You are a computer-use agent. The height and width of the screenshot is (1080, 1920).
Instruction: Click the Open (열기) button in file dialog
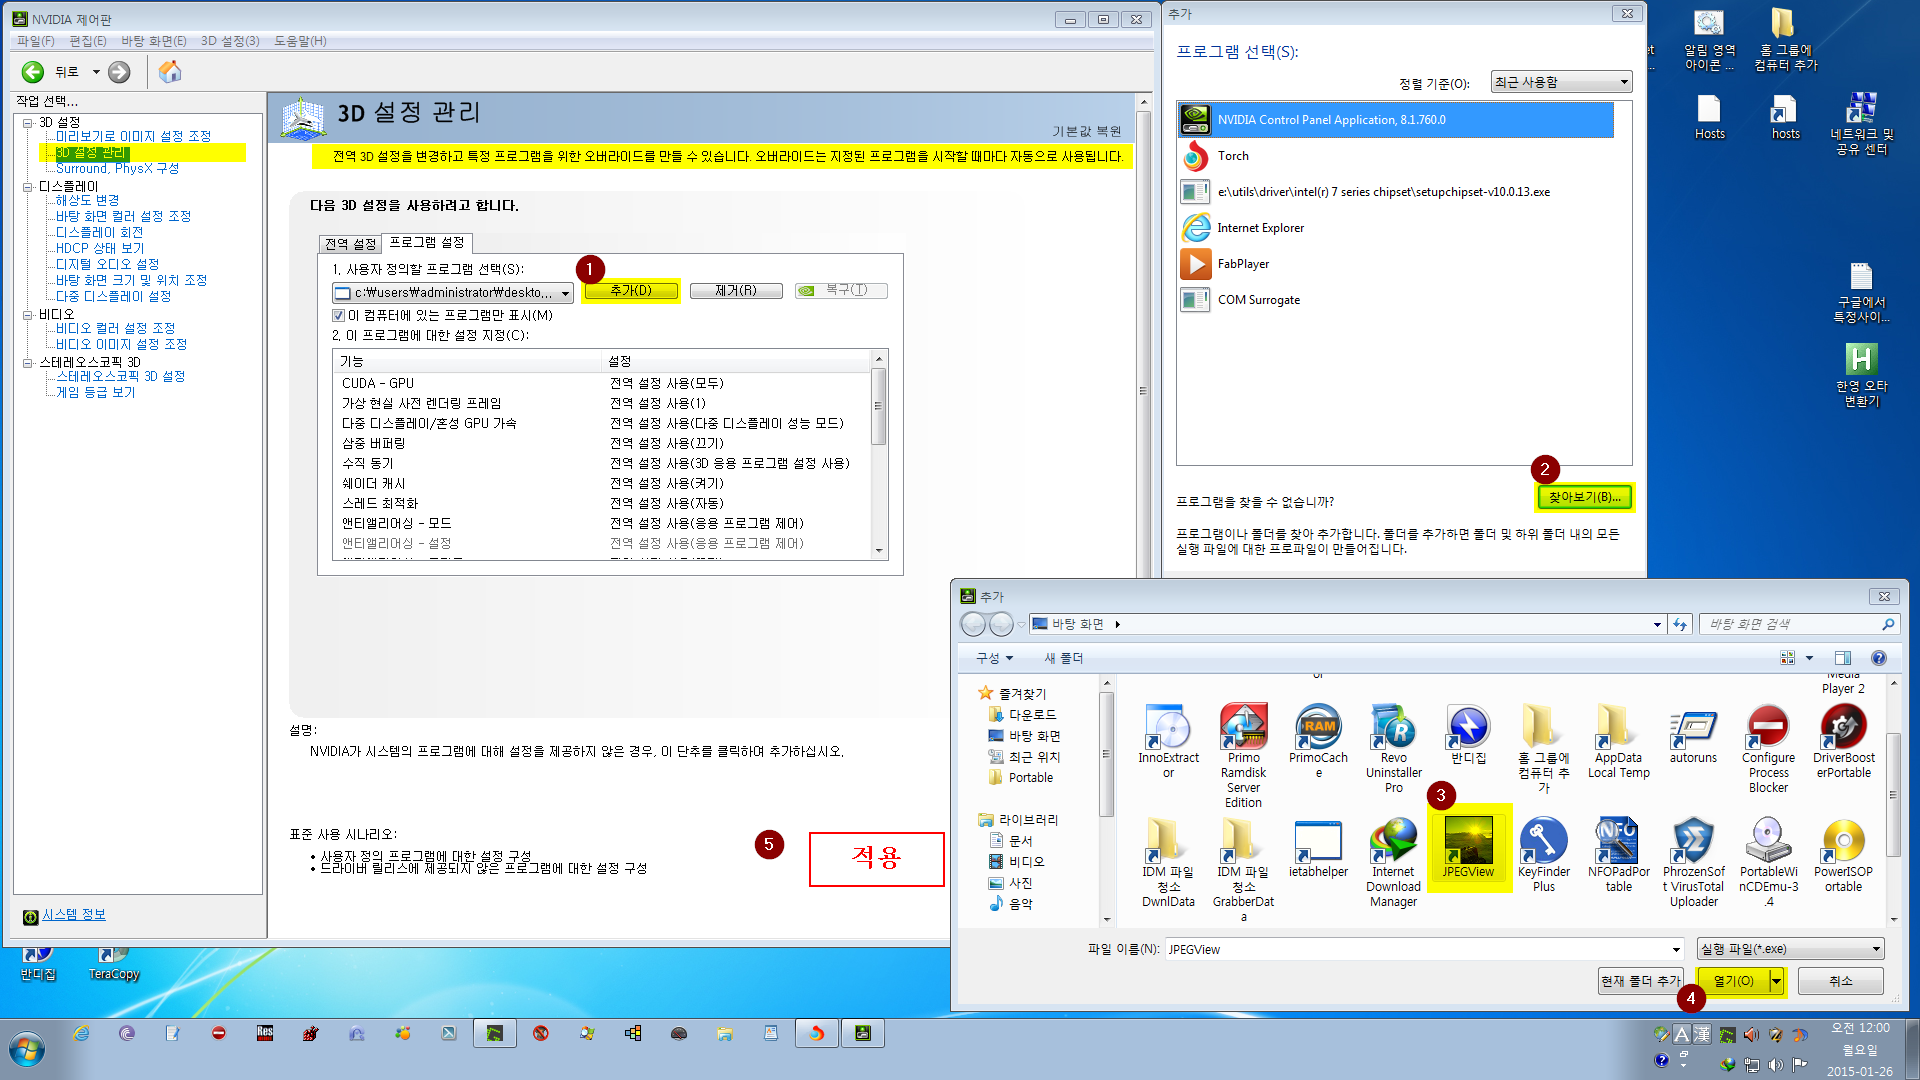coord(1734,981)
